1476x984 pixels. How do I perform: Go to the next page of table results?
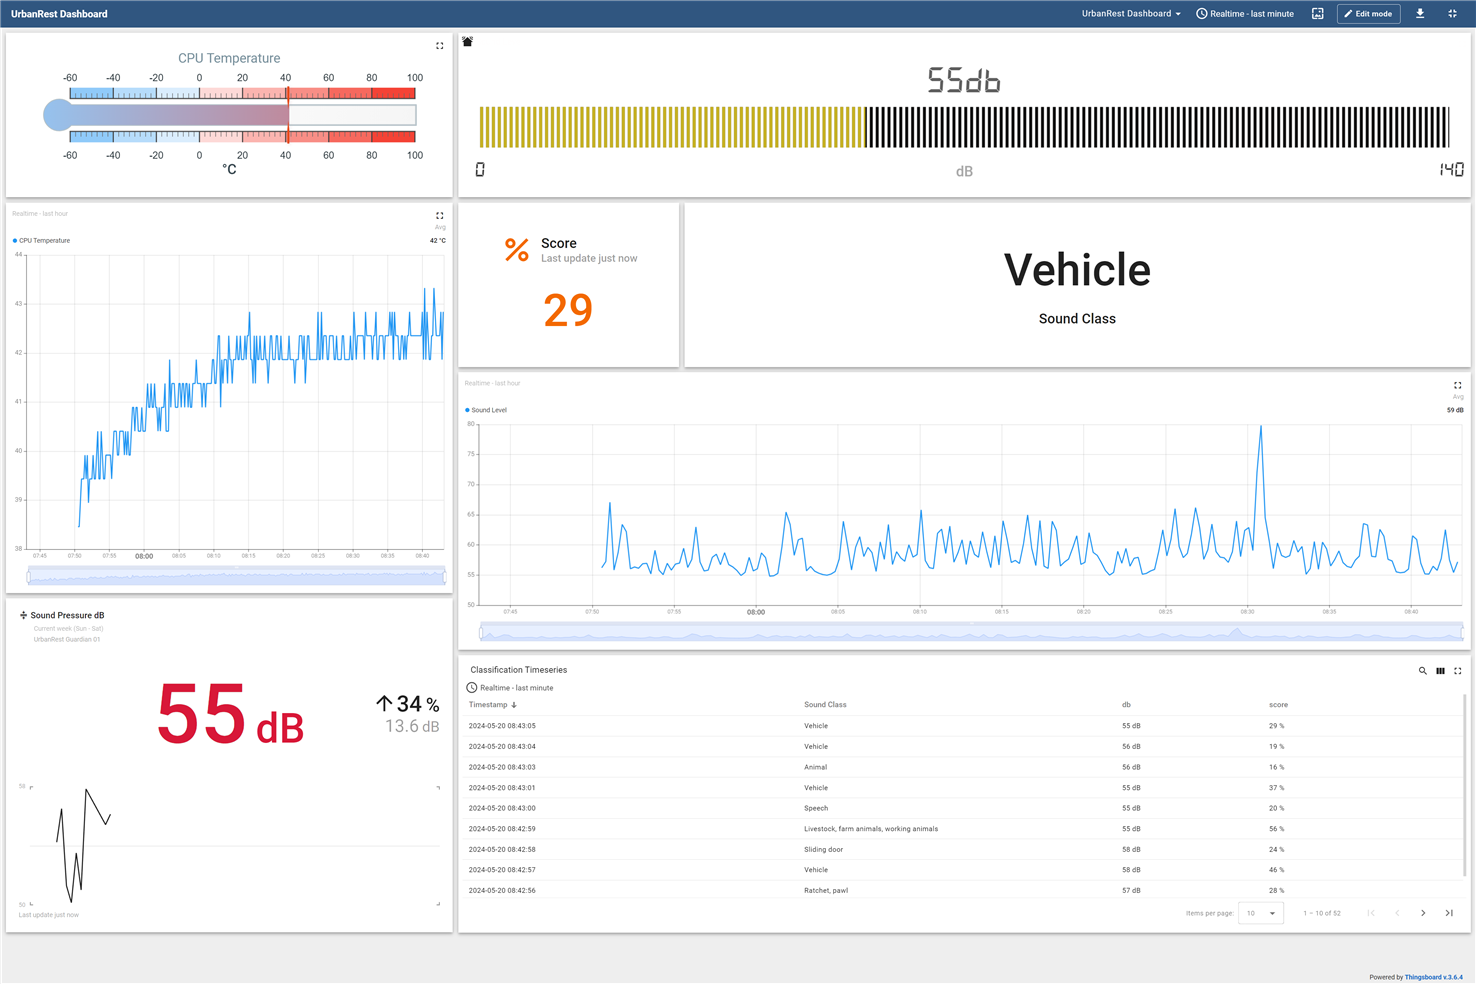pyautogui.click(x=1423, y=913)
